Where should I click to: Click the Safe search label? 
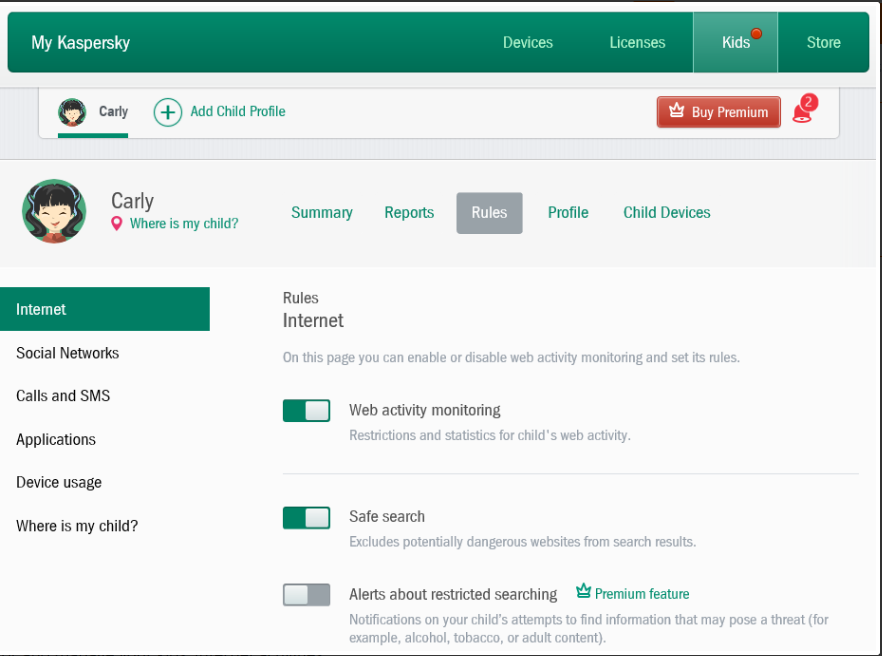point(387,516)
